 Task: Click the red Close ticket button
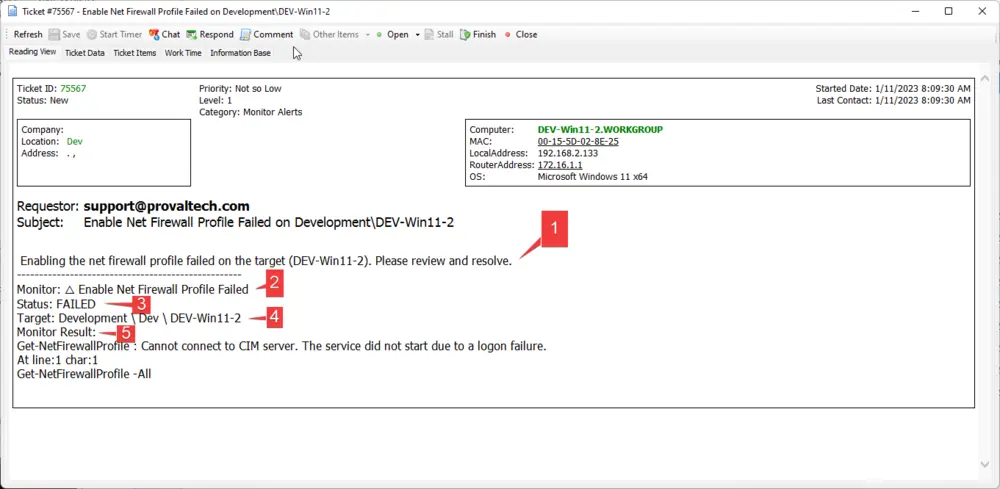[521, 34]
